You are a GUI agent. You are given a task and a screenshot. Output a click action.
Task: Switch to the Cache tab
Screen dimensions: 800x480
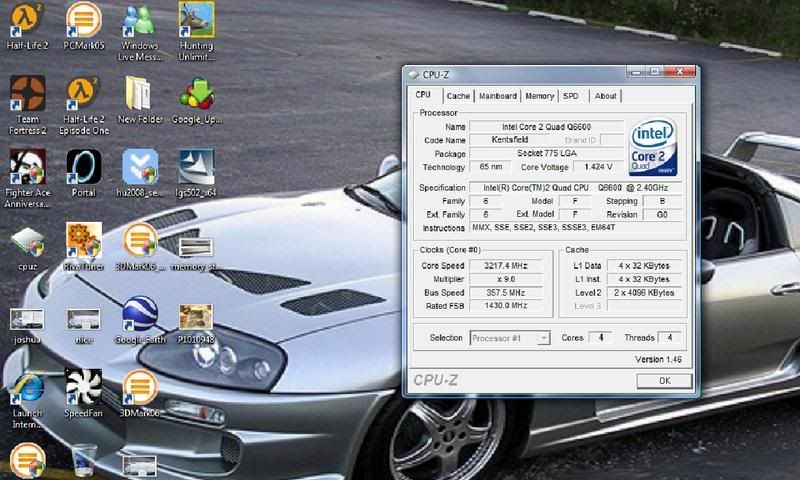point(458,96)
